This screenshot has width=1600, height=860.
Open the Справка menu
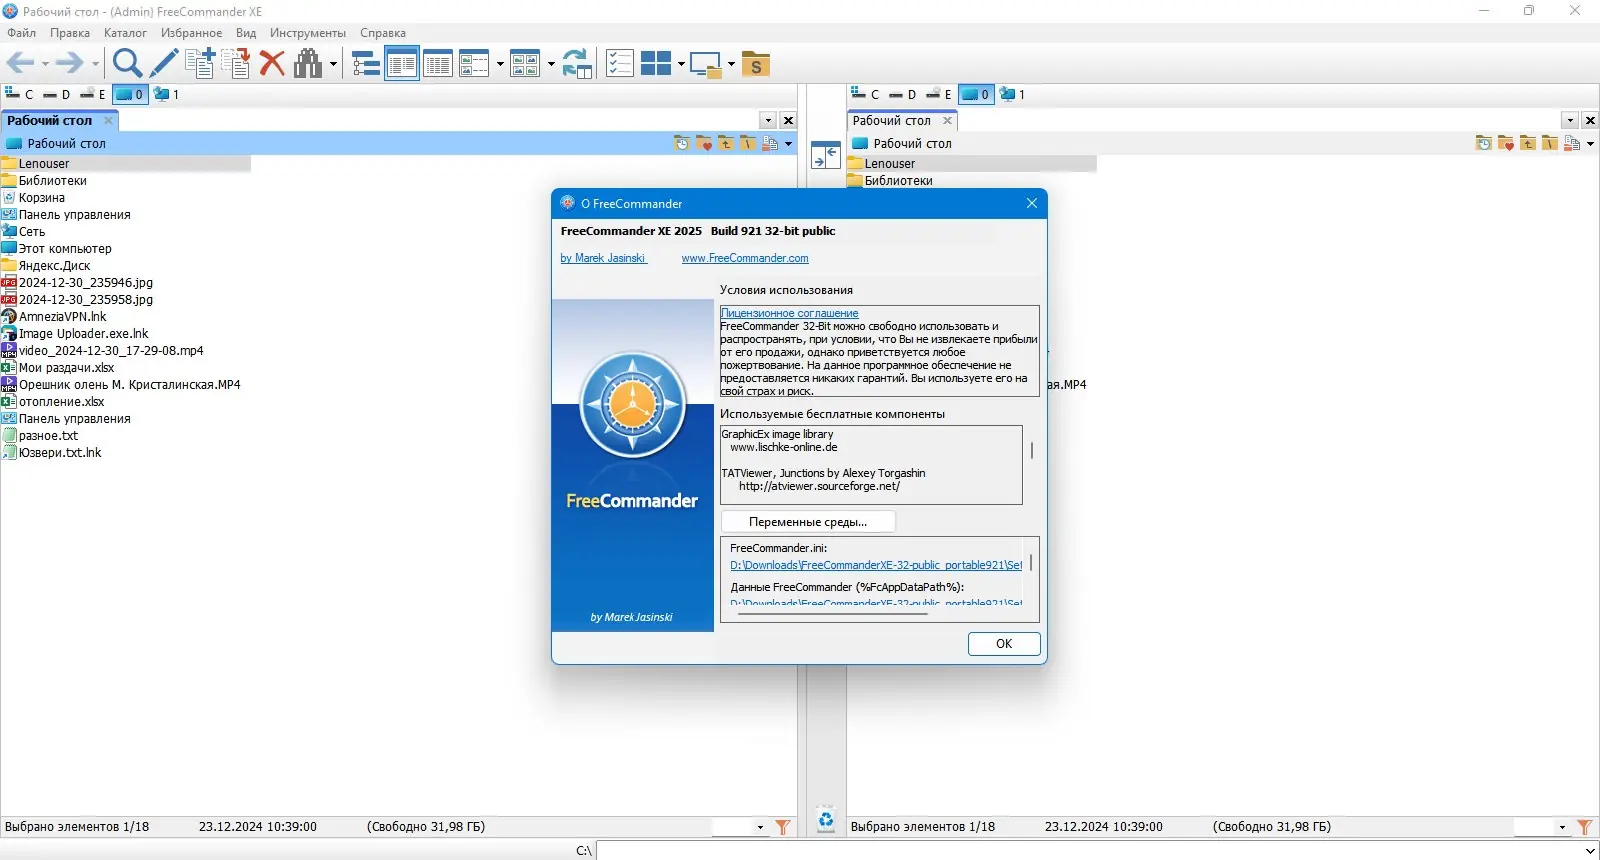pyautogui.click(x=383, y=33)
